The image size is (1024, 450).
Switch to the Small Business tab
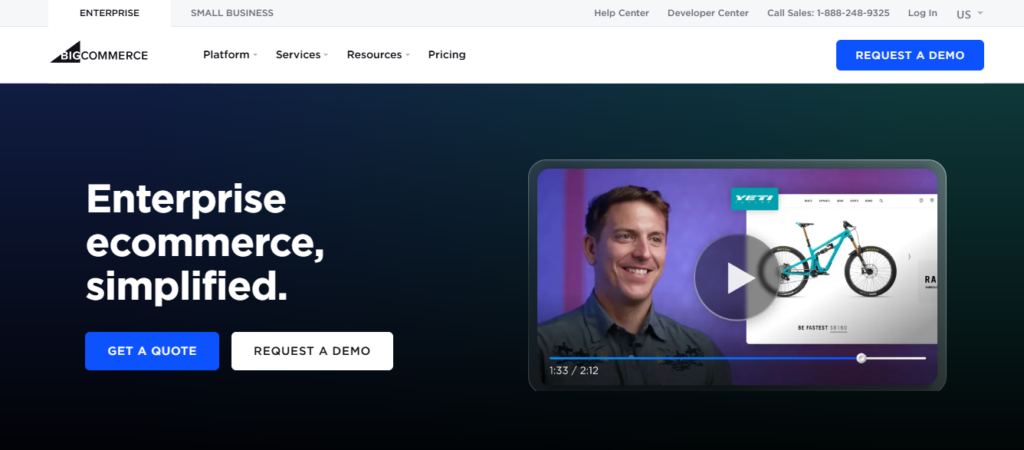[232, 13]
